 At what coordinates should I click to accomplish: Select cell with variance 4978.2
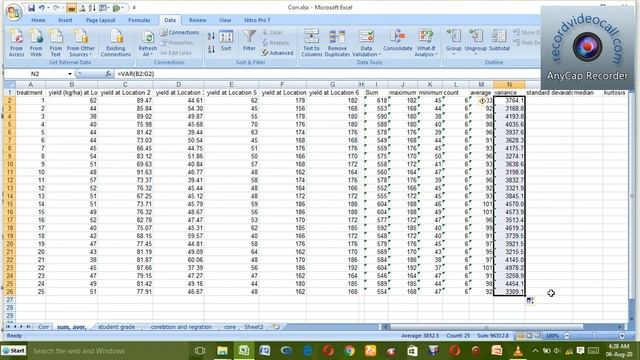(509, 268)
